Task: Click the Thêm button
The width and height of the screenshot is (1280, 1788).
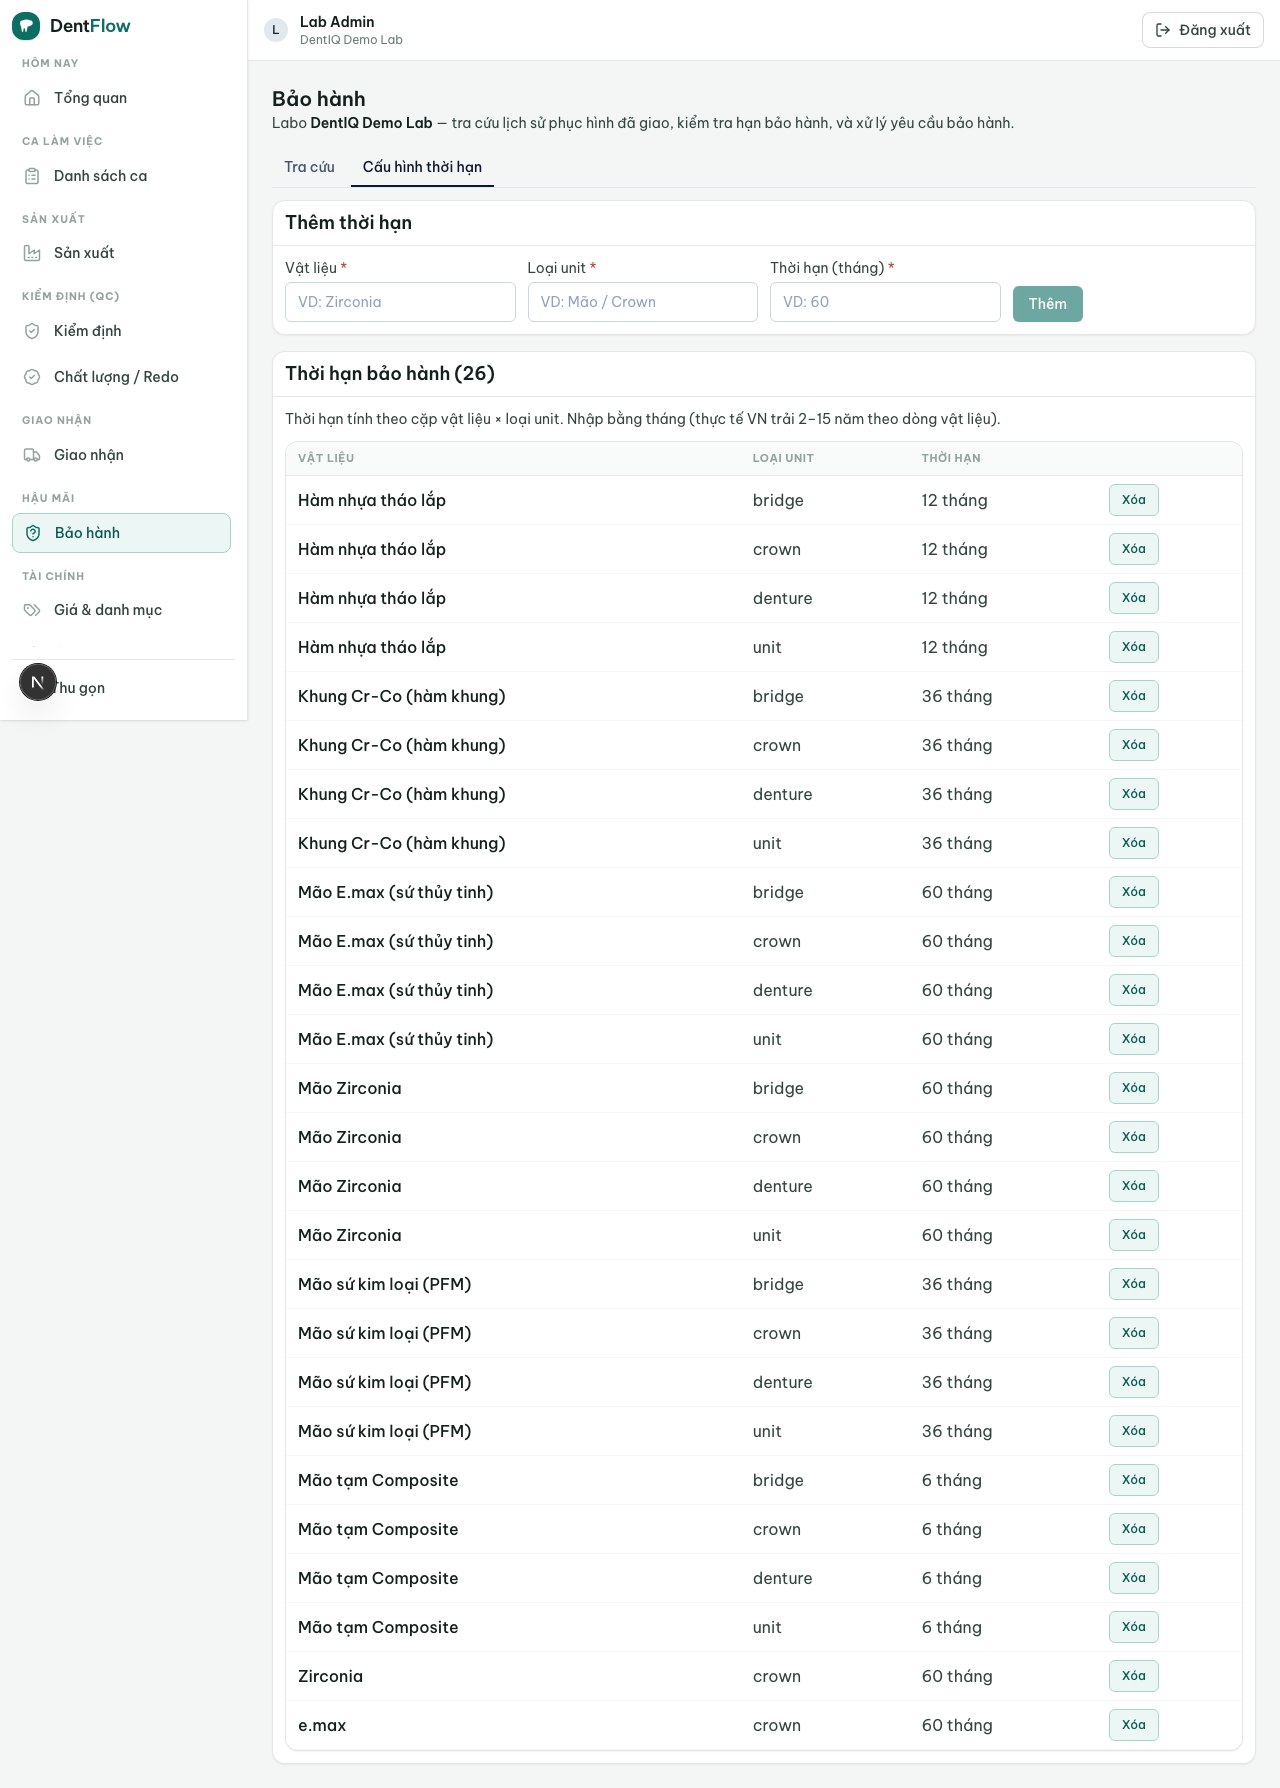Action: click(x=1047, y=304)
